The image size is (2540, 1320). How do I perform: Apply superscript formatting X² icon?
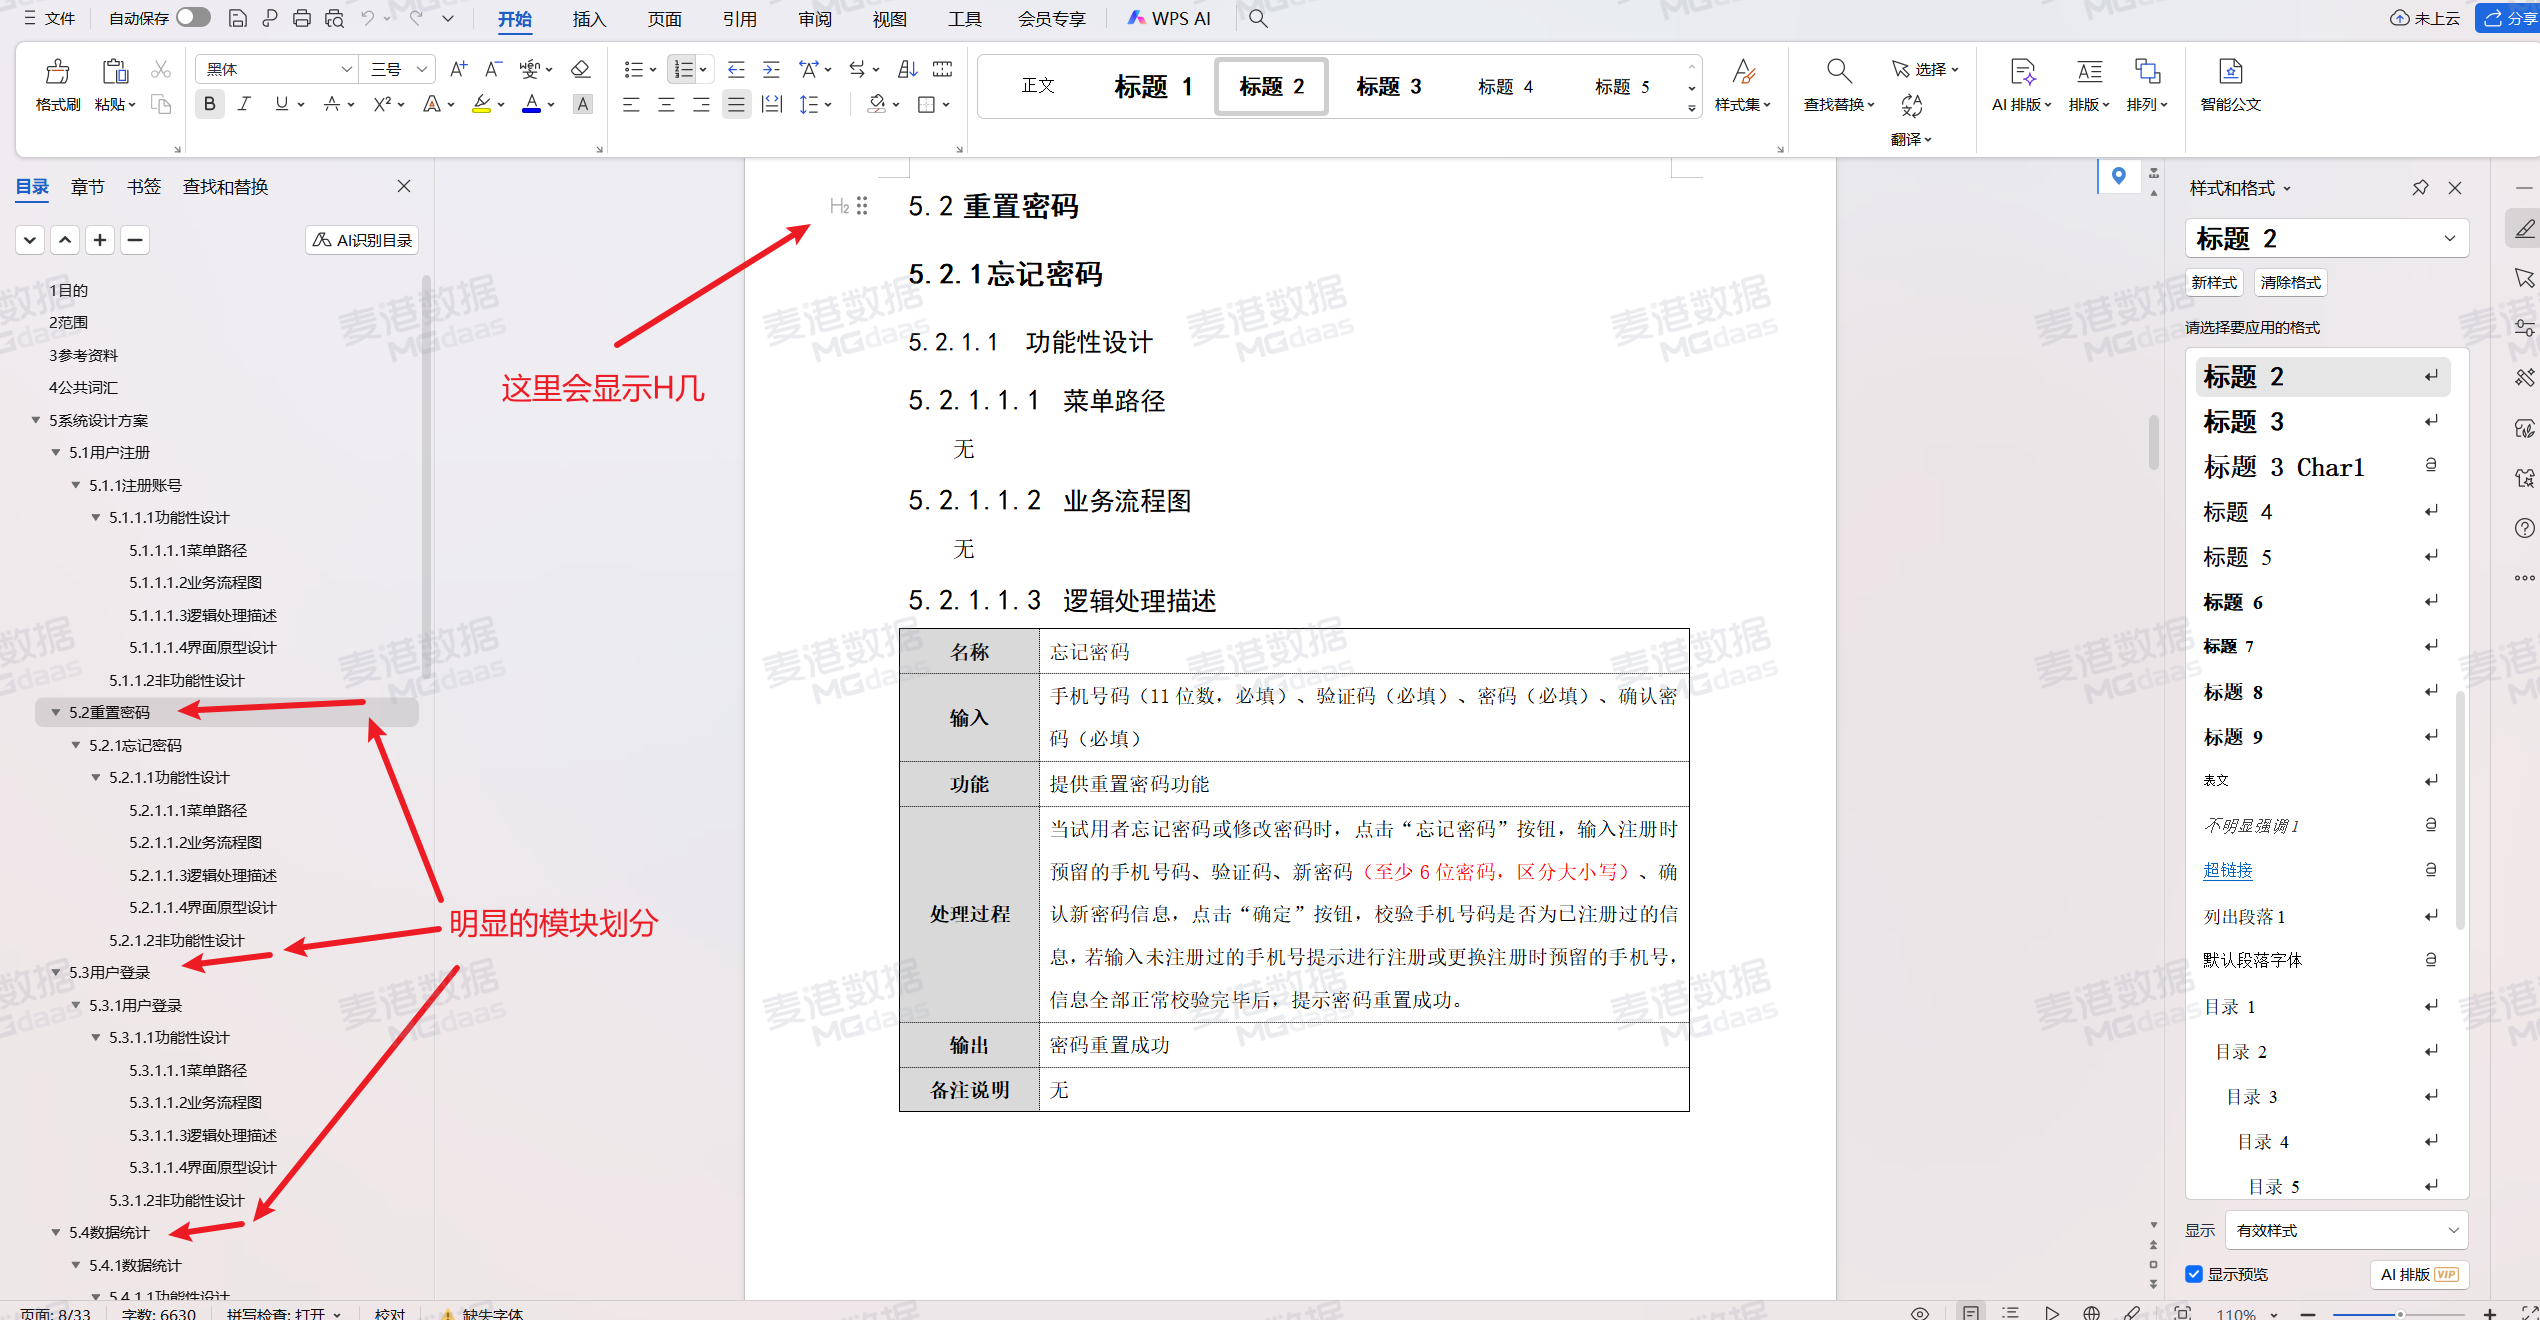[382, 103]
